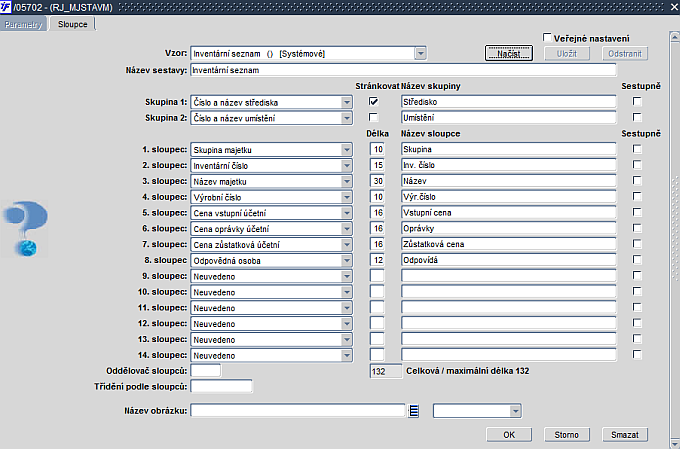Screen dimensions: 680x449
Task: Click the Třídění podle sloupců field
Action: point(221,386)
